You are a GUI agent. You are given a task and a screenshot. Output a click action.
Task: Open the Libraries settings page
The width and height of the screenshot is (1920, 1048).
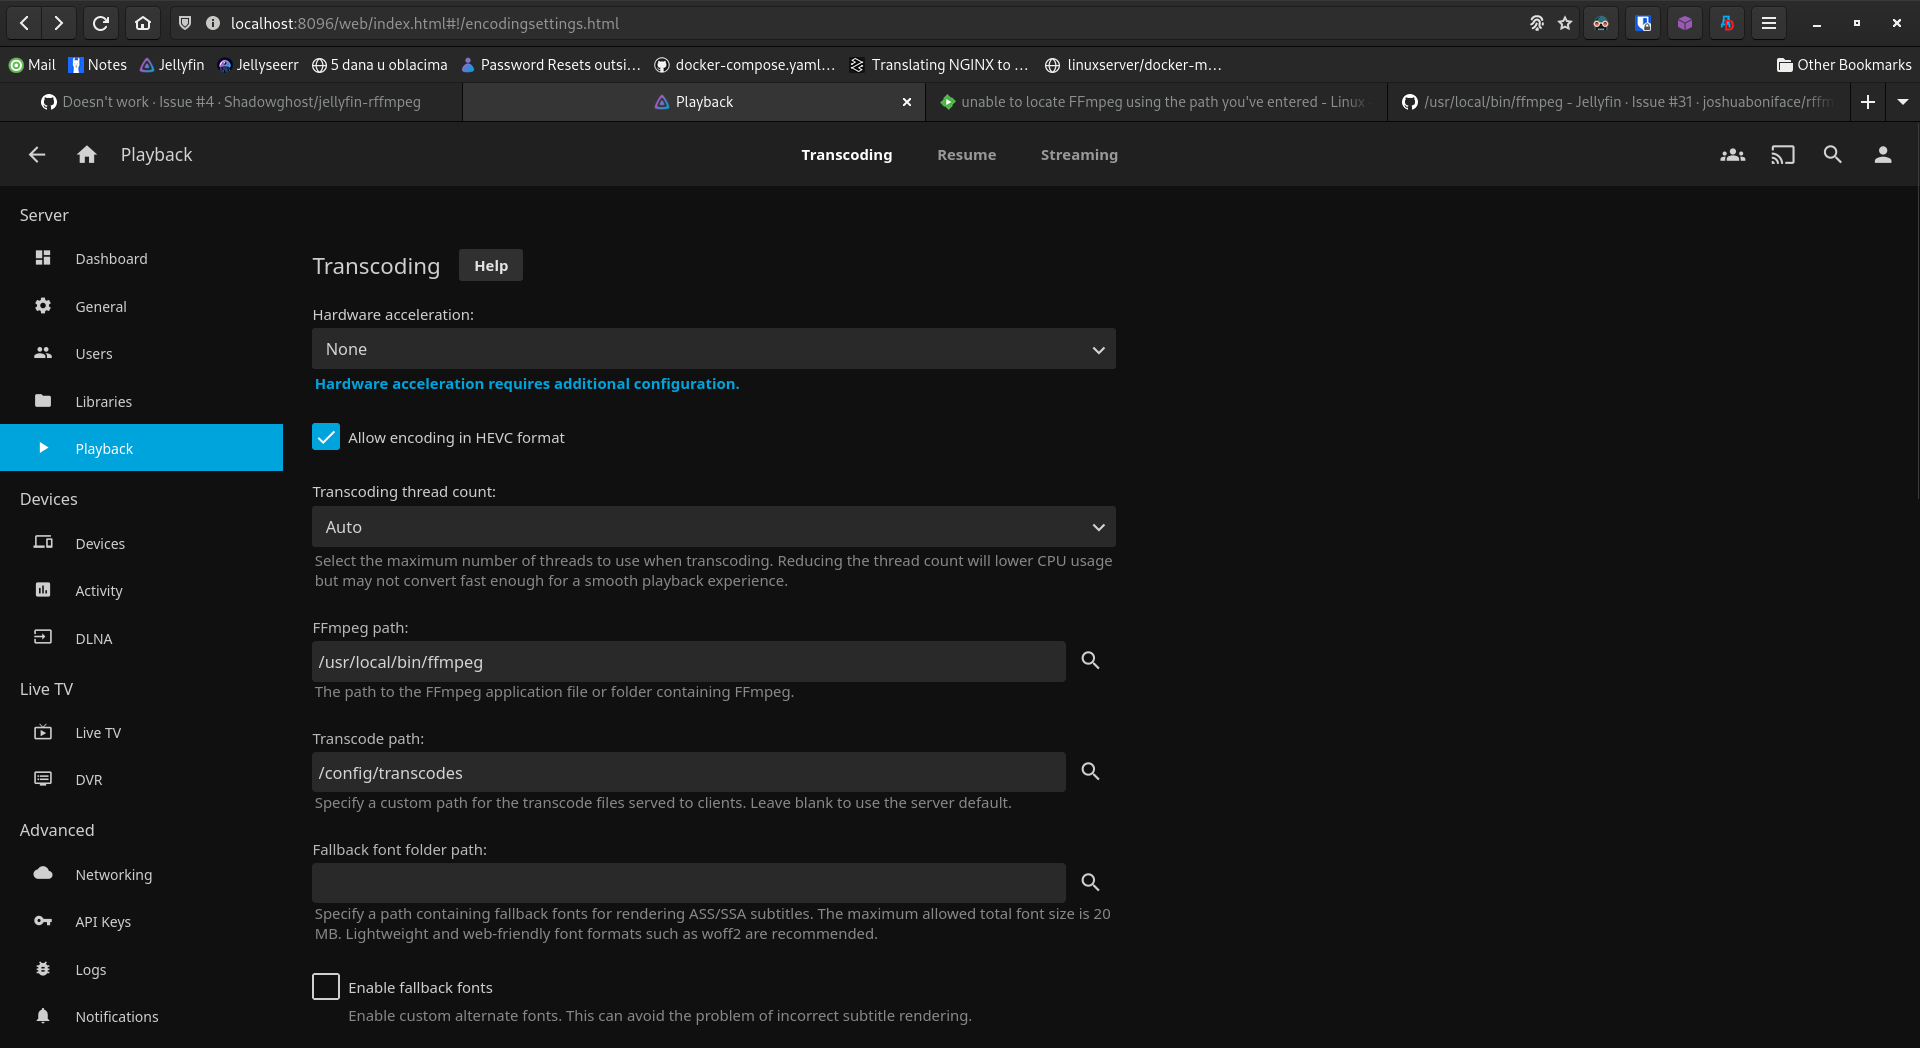(103, 401)
